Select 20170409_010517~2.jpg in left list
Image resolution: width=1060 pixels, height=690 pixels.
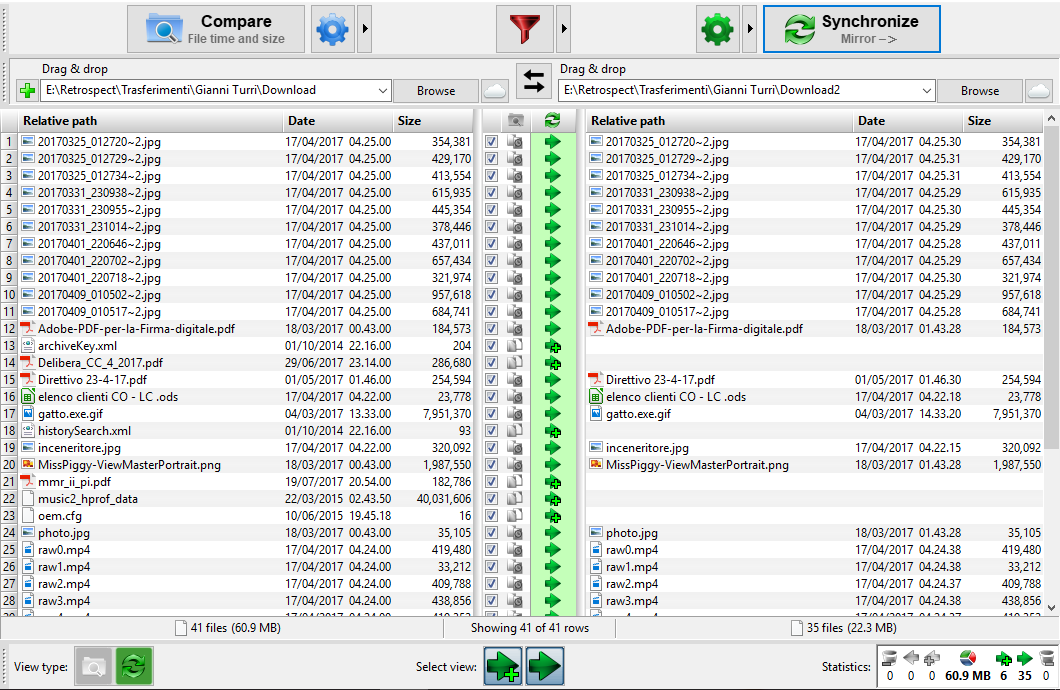click(x=99, y=312)
